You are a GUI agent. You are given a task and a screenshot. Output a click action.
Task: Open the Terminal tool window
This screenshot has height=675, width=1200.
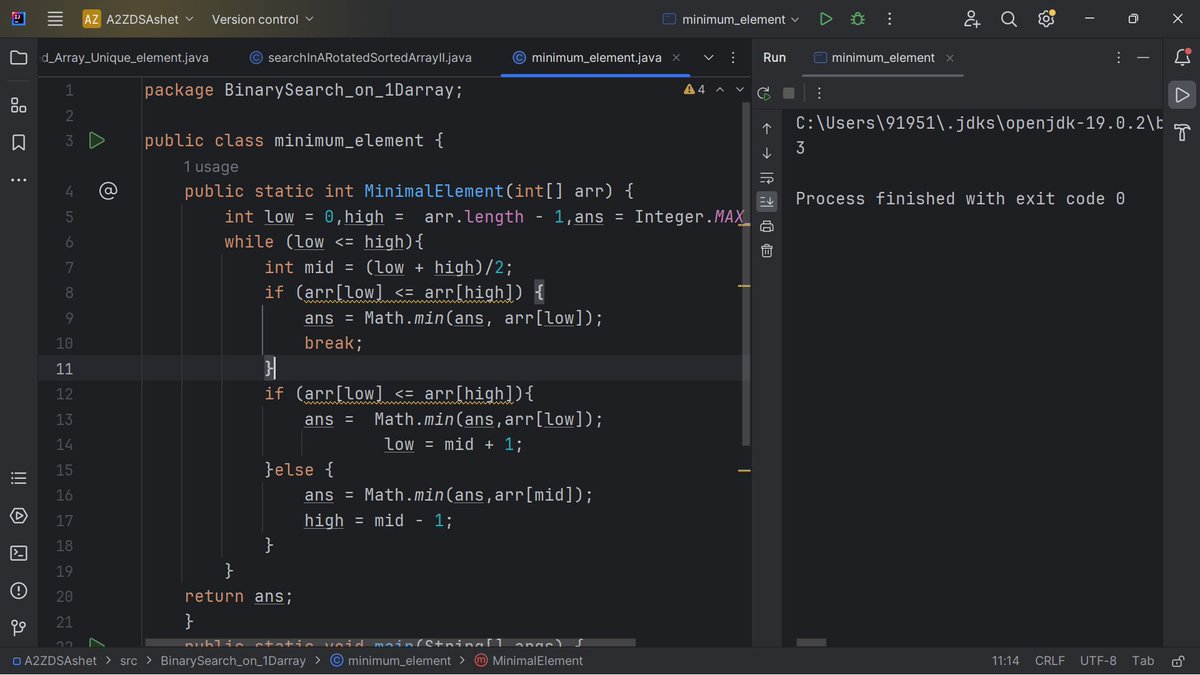pos(17,552)
